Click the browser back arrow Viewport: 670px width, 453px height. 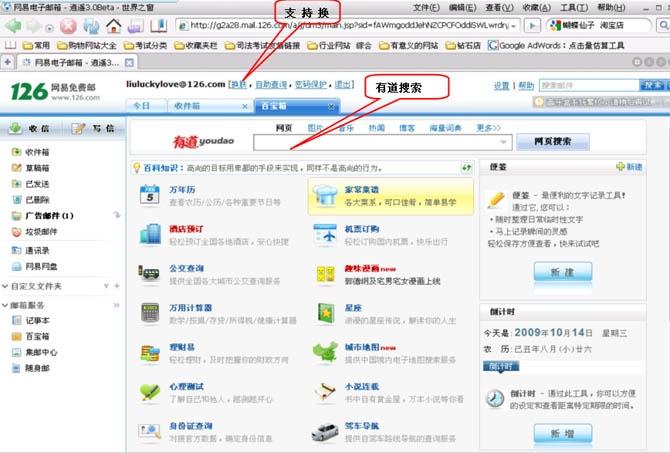point(12,26)
